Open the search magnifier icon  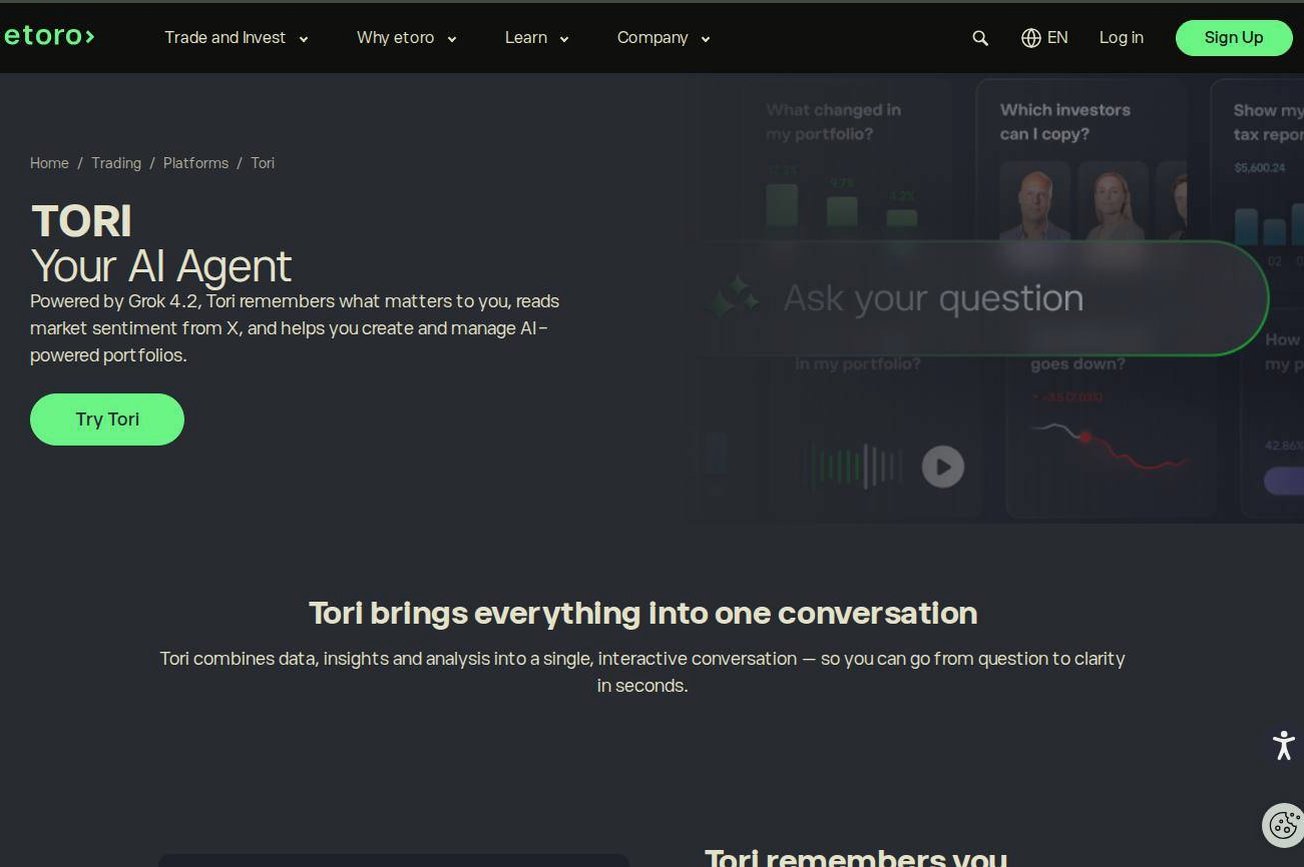(x=980, y=38)
